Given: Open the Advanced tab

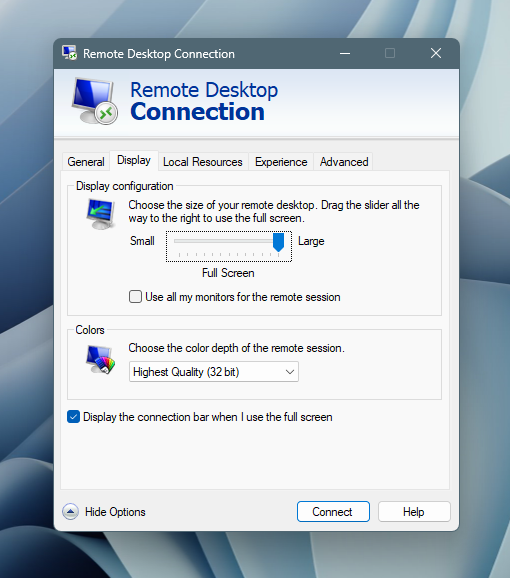Looking at the screenshot, I should pyautogui.click(x=344, y=162).
